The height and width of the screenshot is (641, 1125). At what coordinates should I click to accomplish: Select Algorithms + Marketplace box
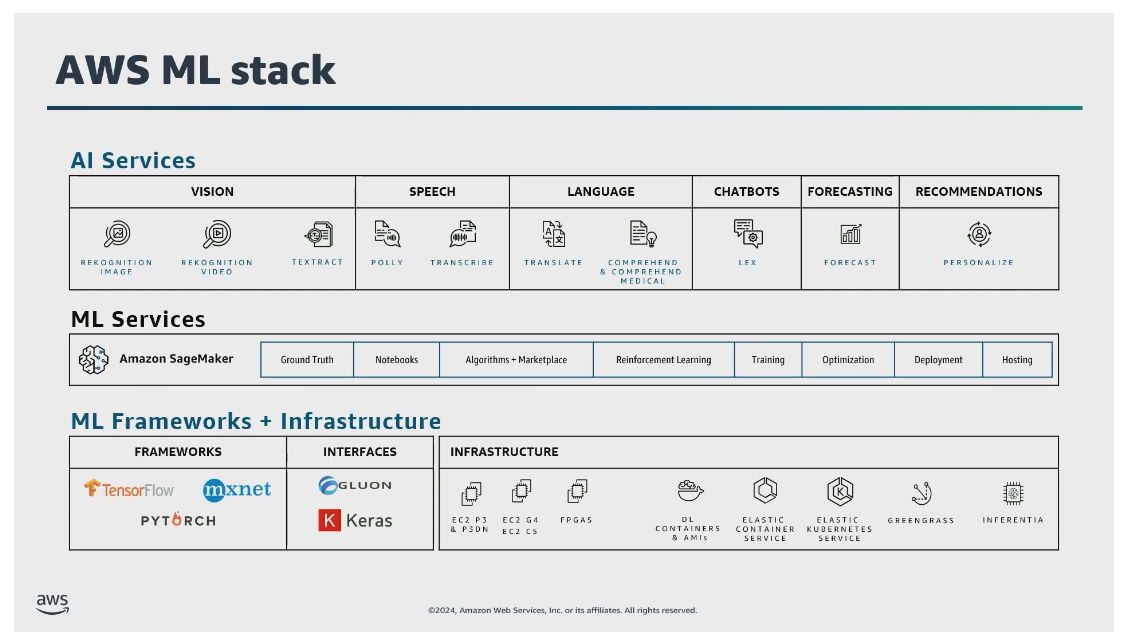tap(516, 360)
